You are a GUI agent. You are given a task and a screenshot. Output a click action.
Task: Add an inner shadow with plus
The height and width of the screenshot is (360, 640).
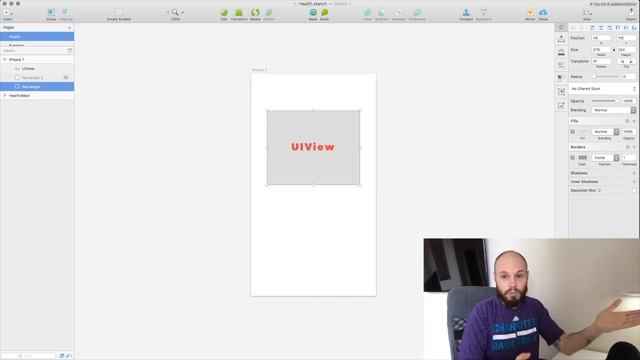click(634, 182)
